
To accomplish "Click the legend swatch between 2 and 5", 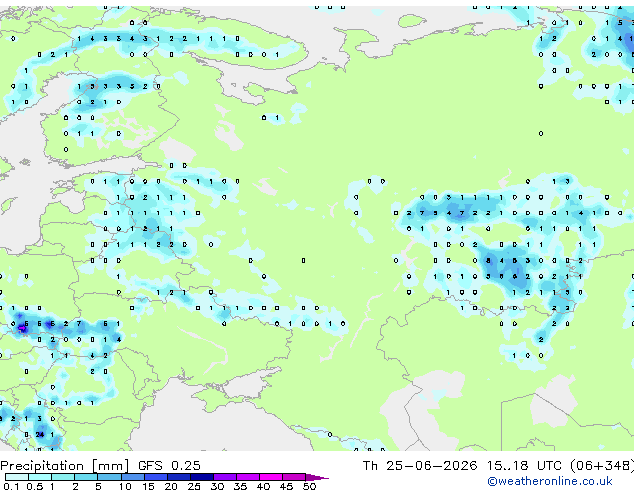I will [x=86, y=477].
